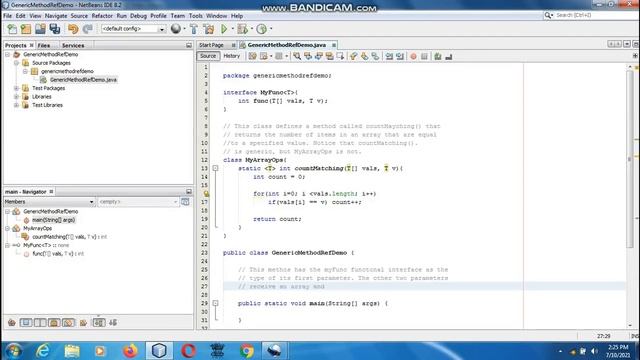Toggle Rectangular Selection in editor toolbar
Screen dimensions: 640x360
(x=340, y=56)
